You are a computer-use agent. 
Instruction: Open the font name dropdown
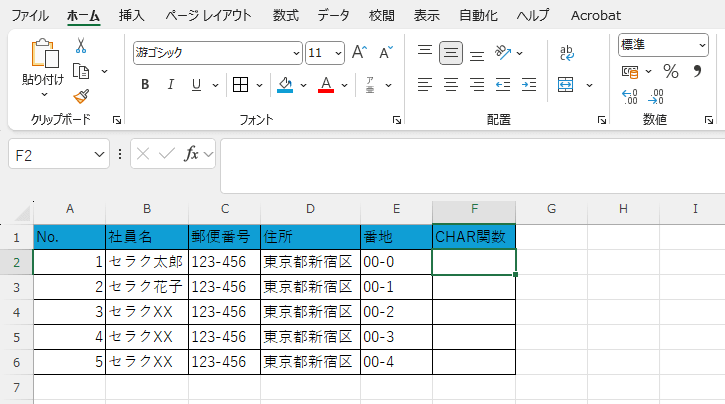(296, 53)
